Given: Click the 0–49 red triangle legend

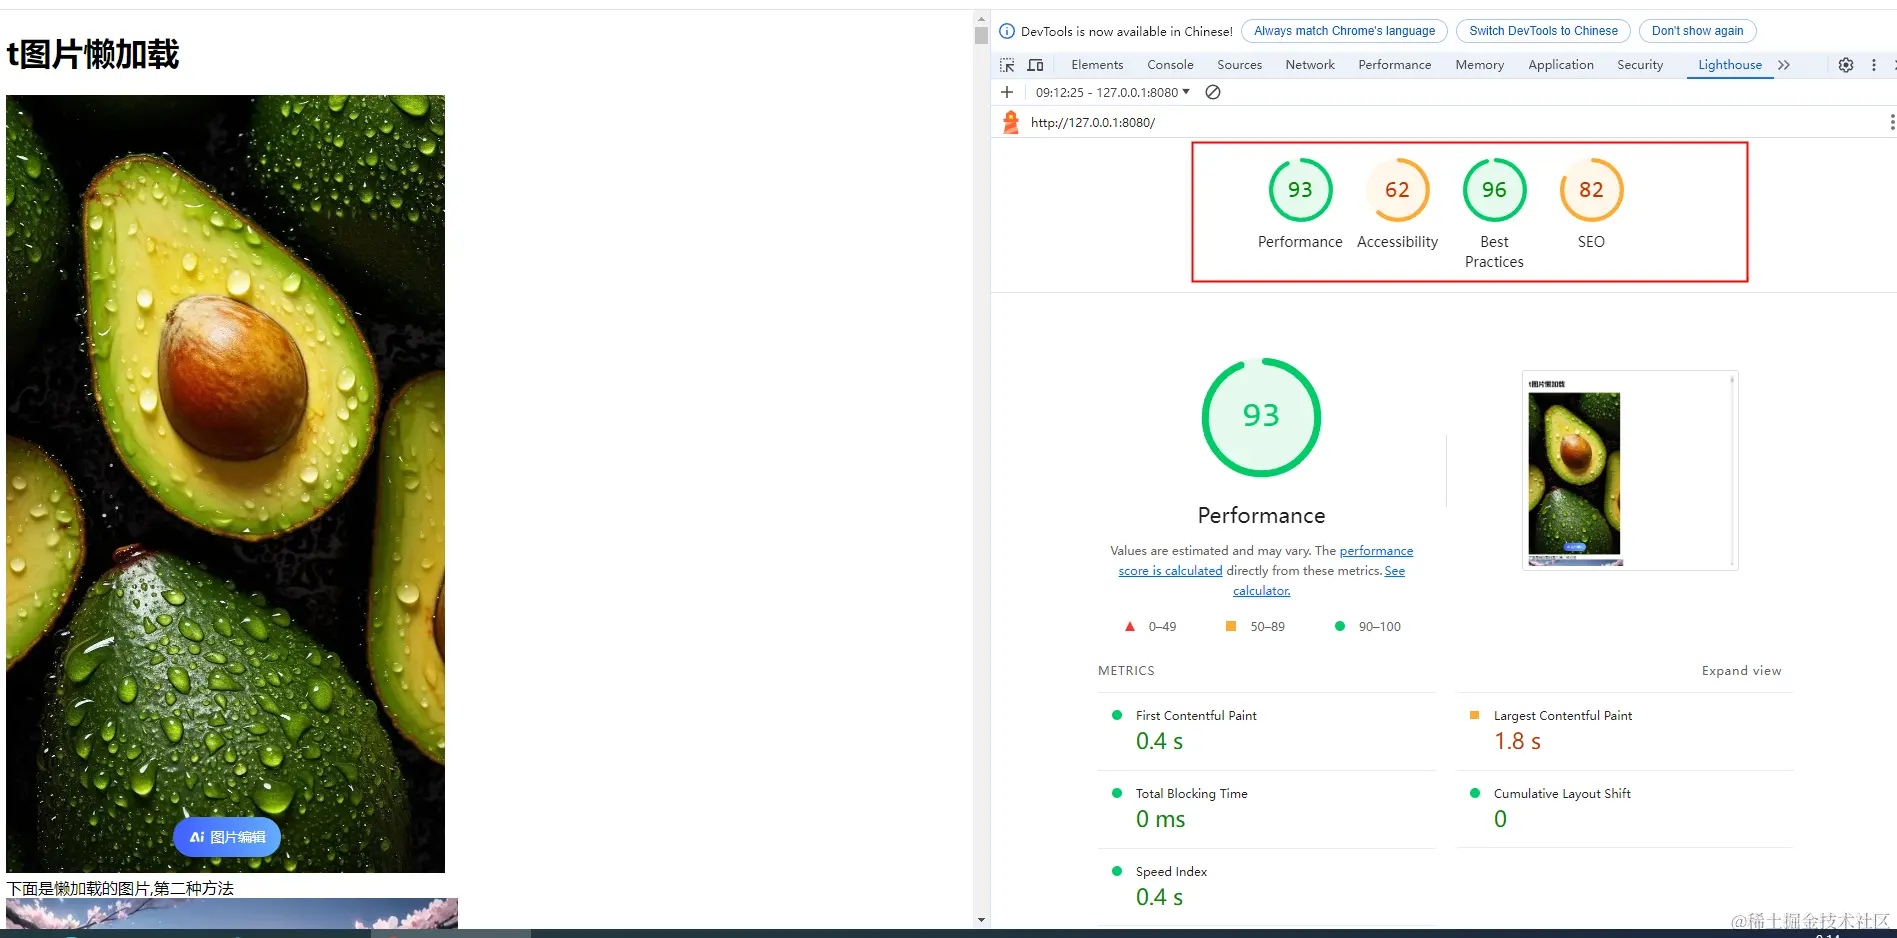Looking at the screenshot, I should tap(1150, 627).
